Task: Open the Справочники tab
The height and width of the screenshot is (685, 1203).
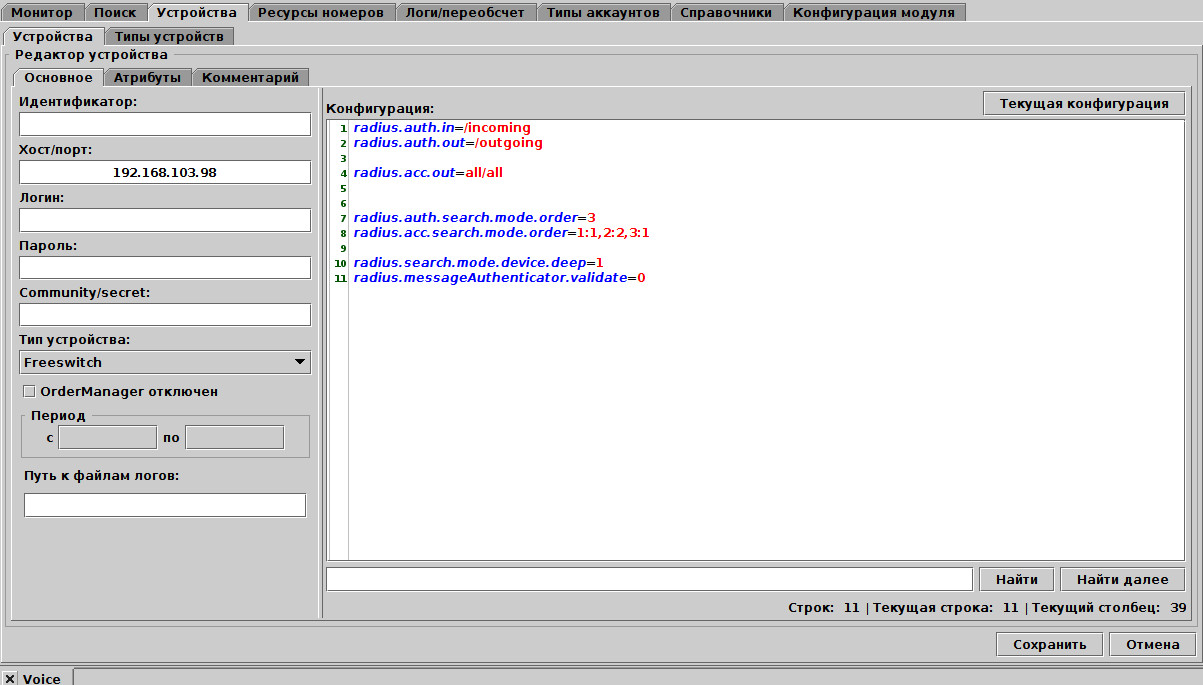Action: [726, 13]
